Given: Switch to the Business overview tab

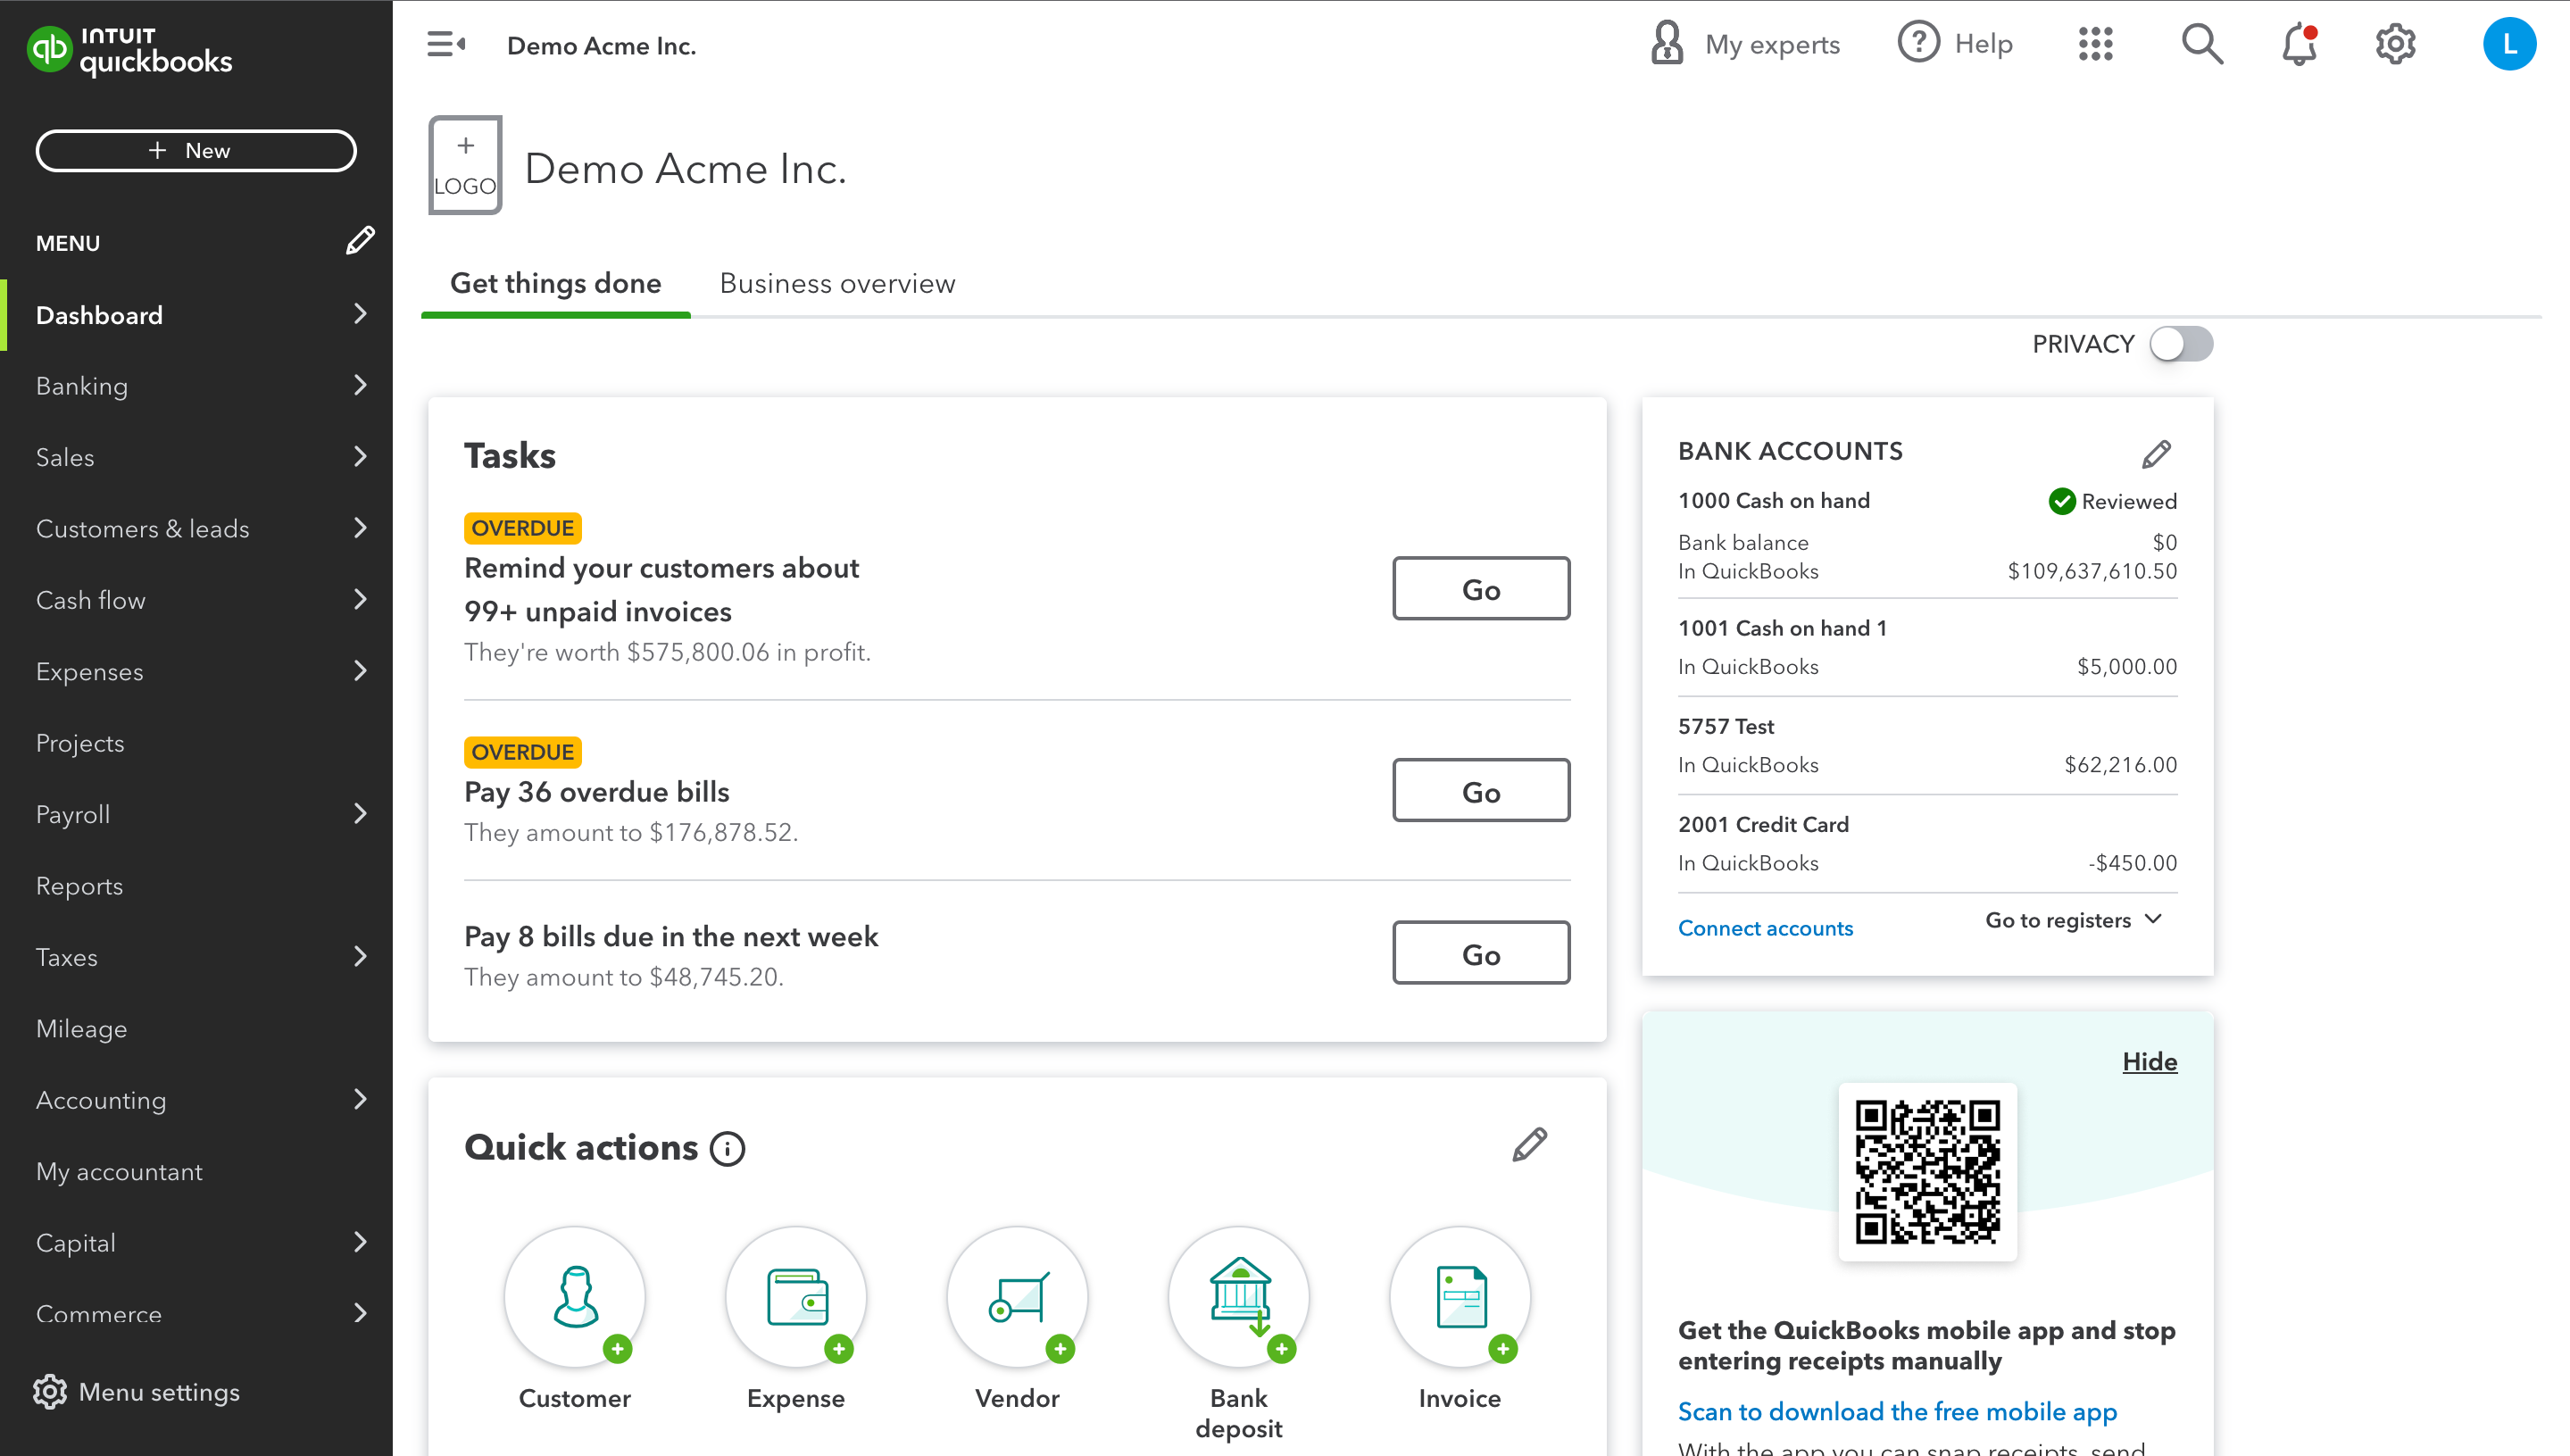Looking at the screenshot, I should point(836,282).
